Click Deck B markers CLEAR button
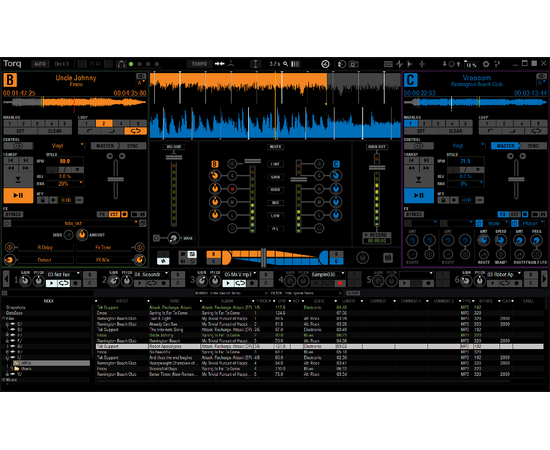Screen dimensions: 550x450 (x=55, y=131)
